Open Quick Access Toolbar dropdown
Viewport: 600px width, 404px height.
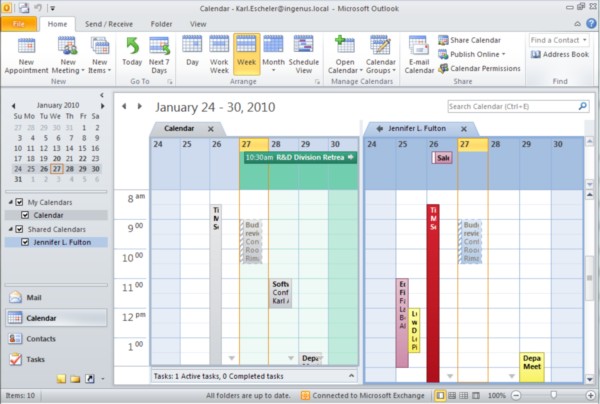tap(53, 8)
